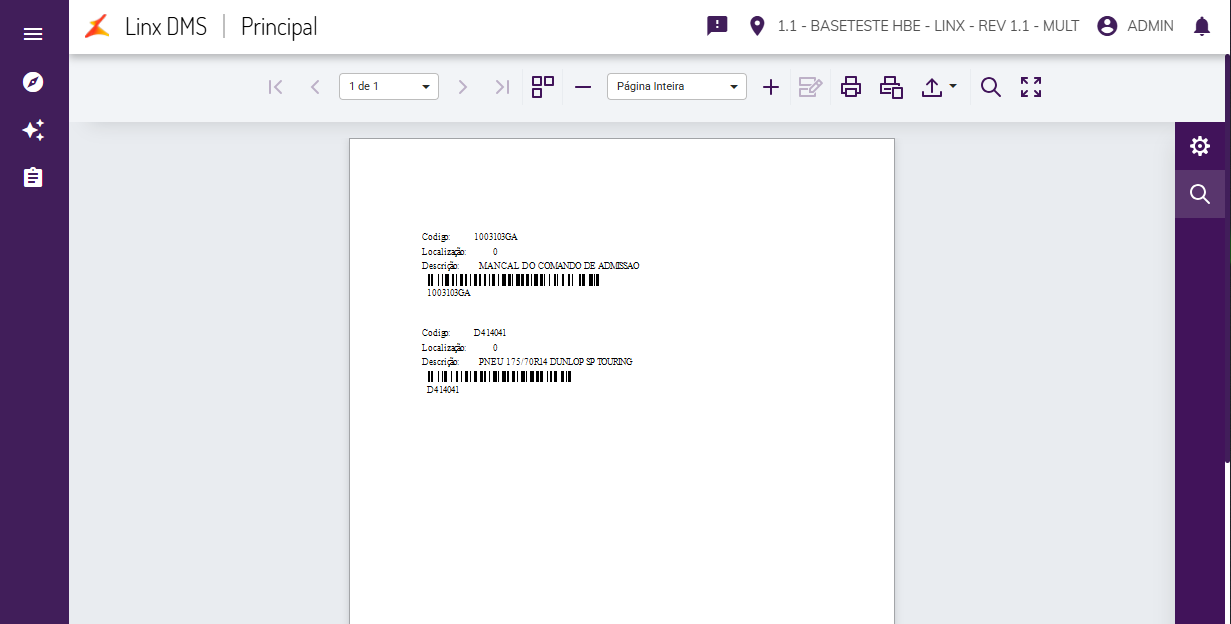Click the barcode for 1003103GA
1231x624 pixels.
[513, 280]
